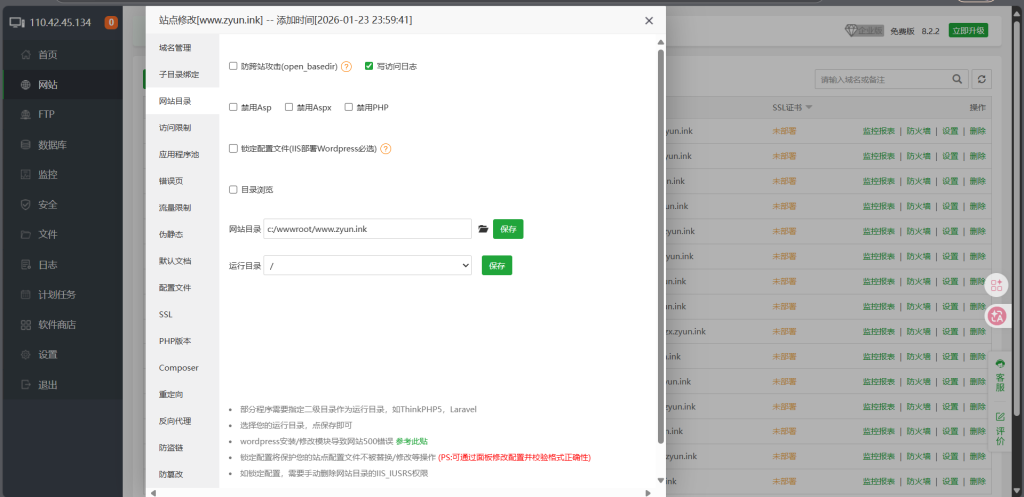Click the refresh icon beside the search box

[x=982, y=79]
